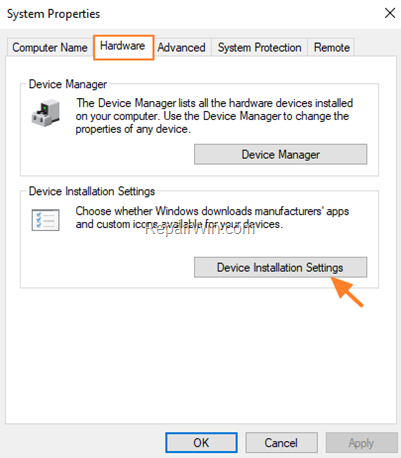The width and height of the screenshot is (401, 458).
Task: Close the System Properties dialog
Action: click(x=390, y=13)
